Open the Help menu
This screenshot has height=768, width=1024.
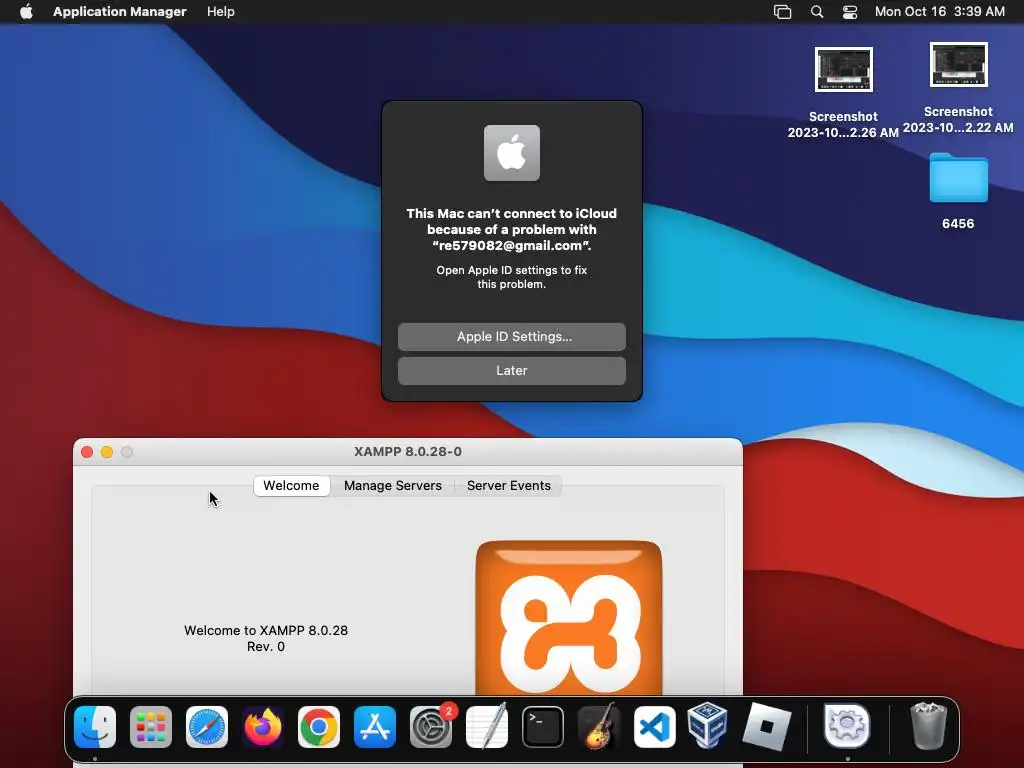221,12
